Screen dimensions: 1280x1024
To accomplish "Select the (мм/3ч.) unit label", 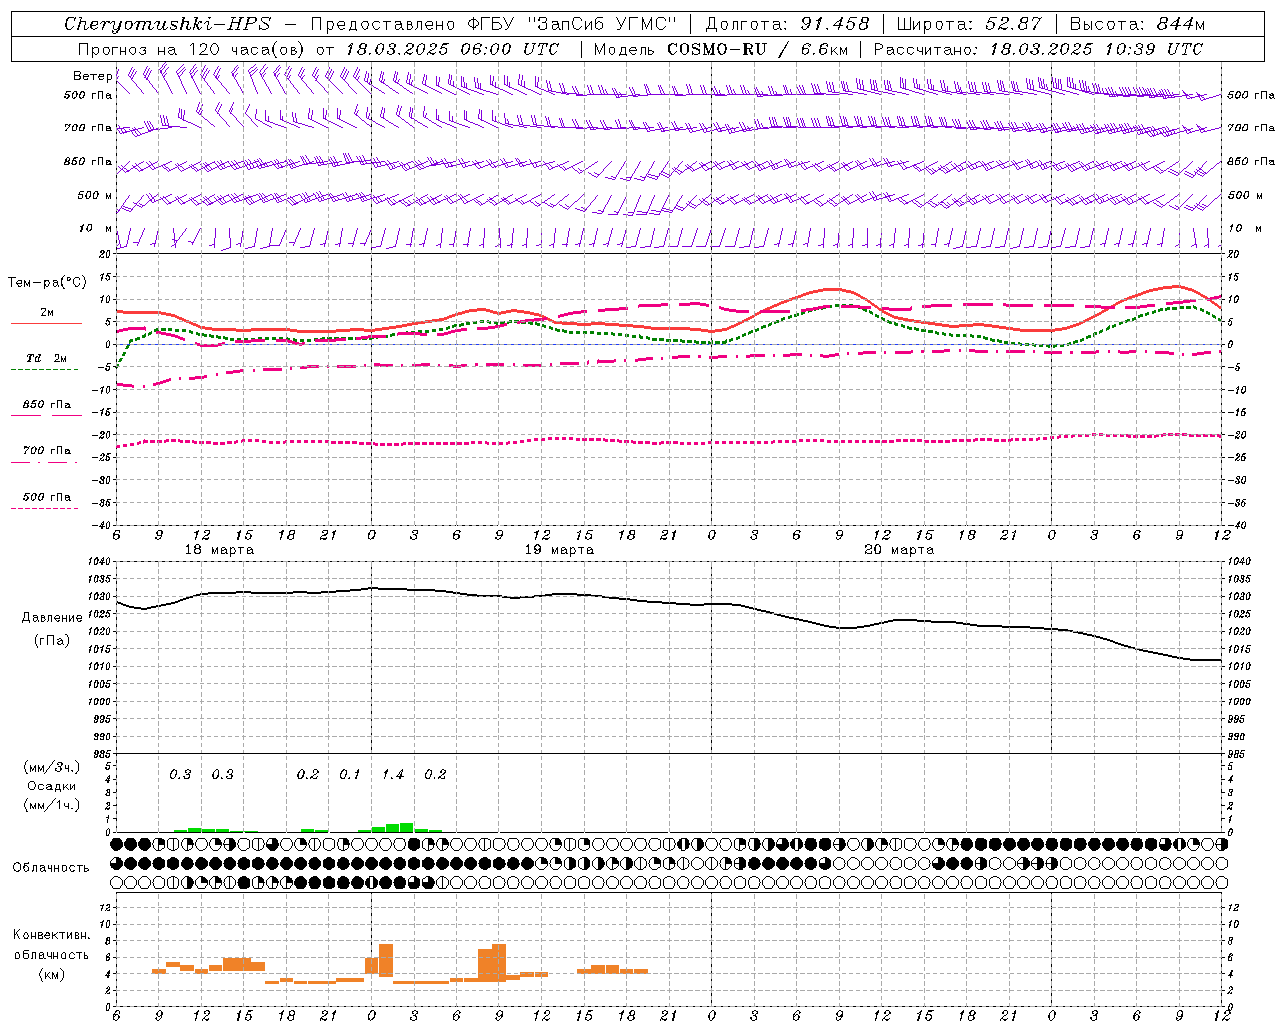I will click(51, 767).
